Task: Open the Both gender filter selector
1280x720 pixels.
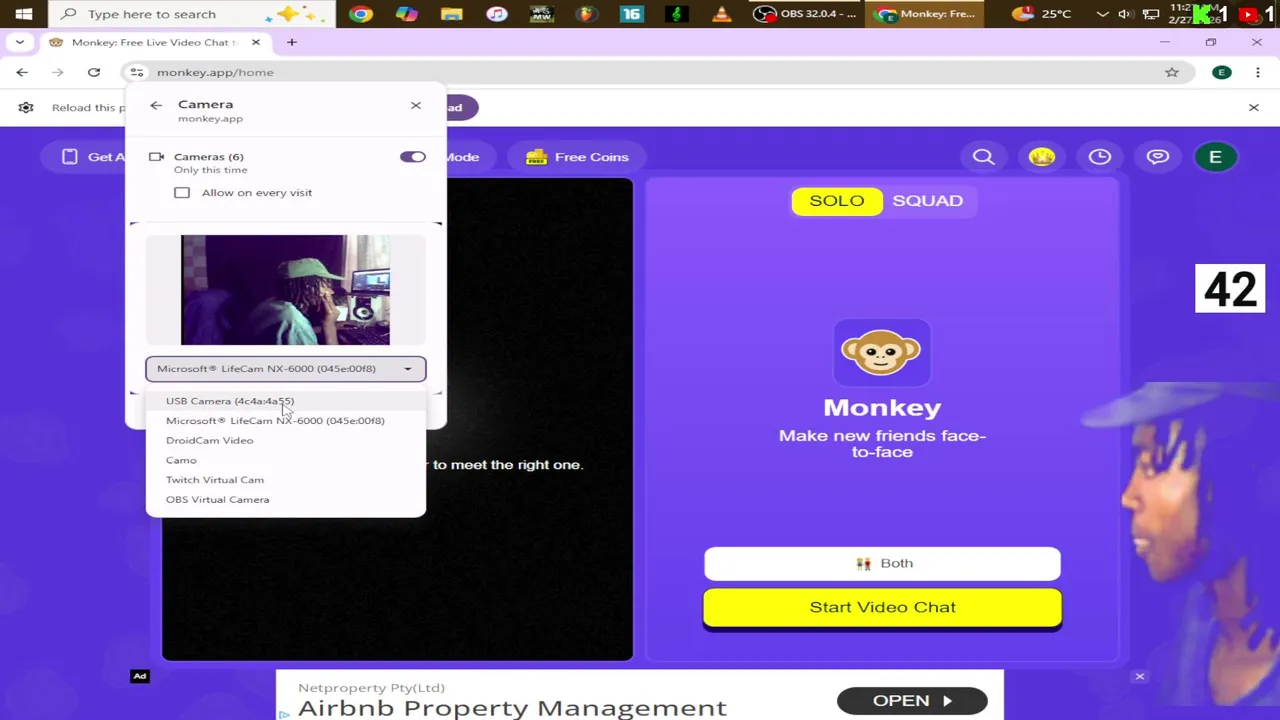Action: click(882, 564)
